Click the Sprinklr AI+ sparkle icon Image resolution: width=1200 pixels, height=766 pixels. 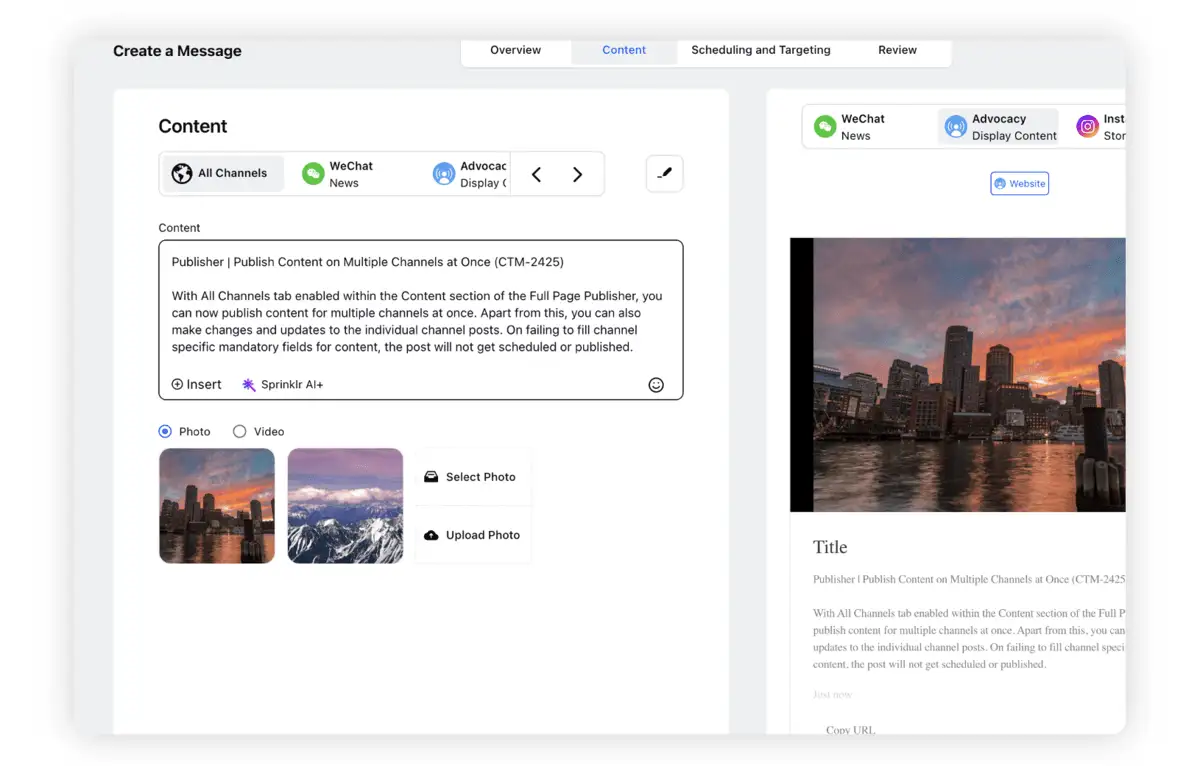tap(249, 385)
